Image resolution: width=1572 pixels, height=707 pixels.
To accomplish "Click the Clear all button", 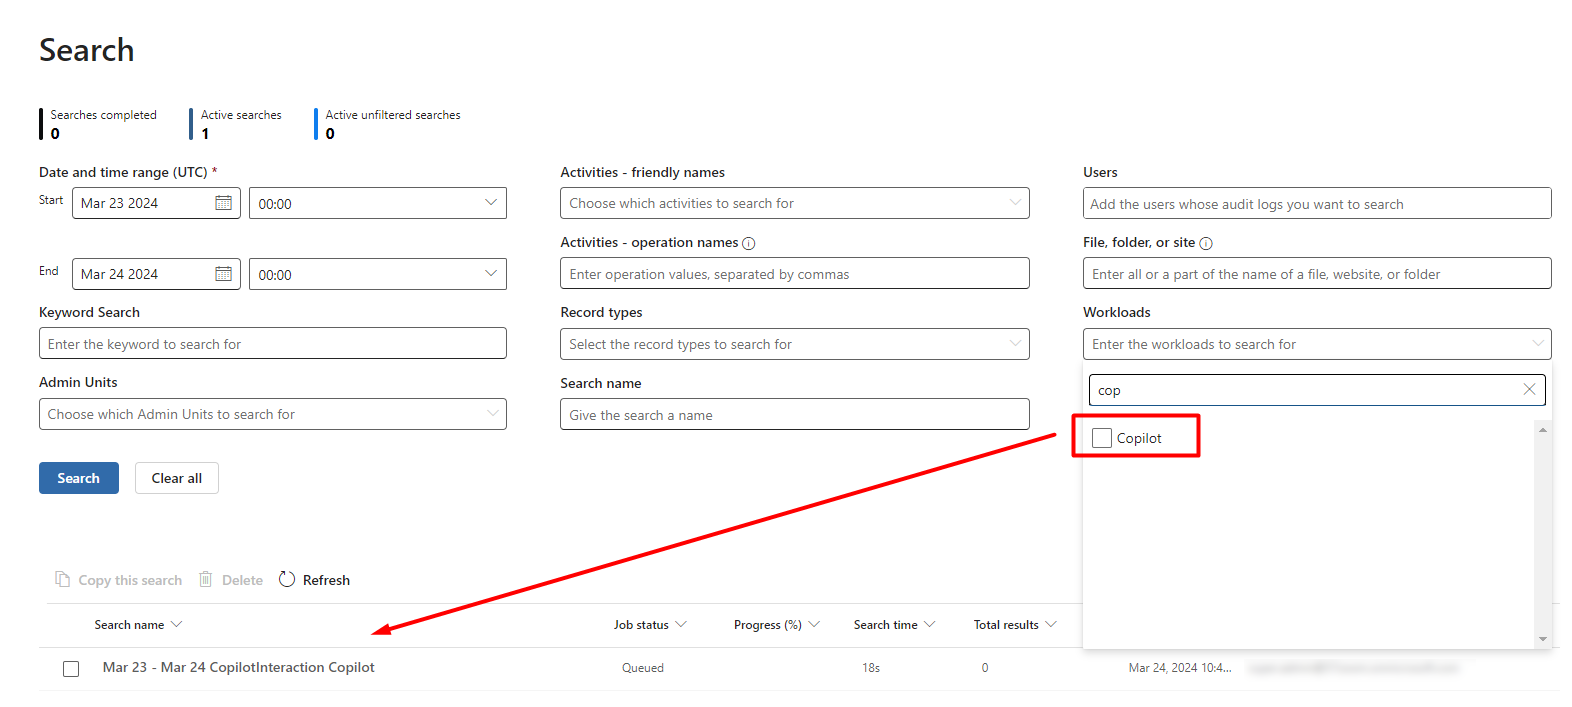I will click(177, 478).
